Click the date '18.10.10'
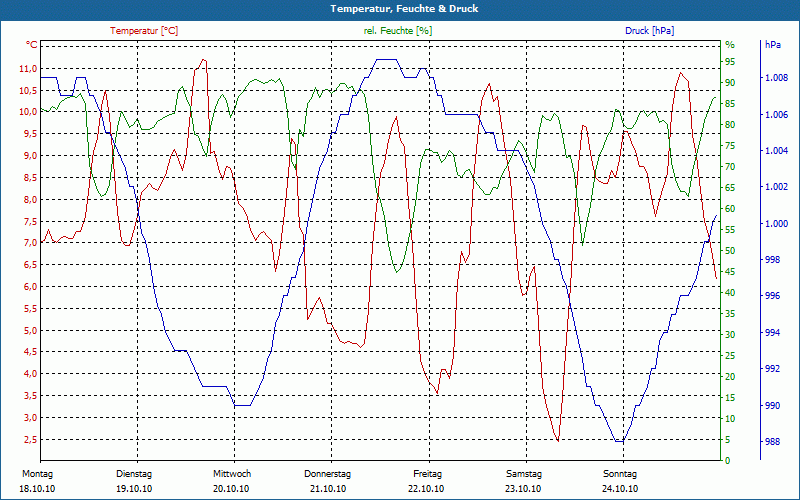This screenshot has height=500, width=800. tap(37, 489)
